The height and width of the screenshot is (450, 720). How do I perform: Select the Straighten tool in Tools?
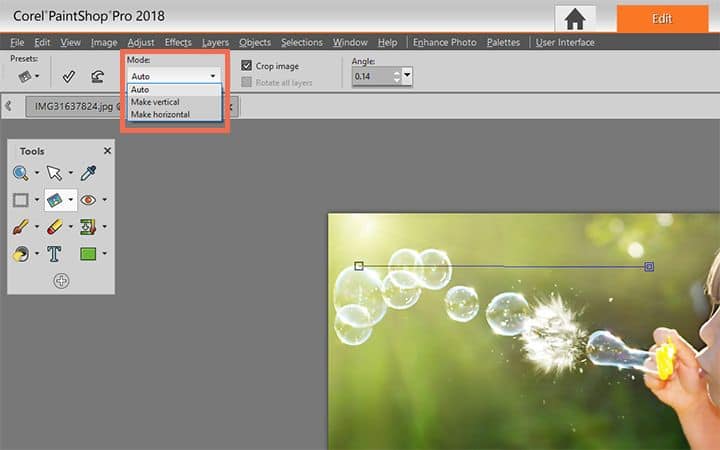click(55, 200)
